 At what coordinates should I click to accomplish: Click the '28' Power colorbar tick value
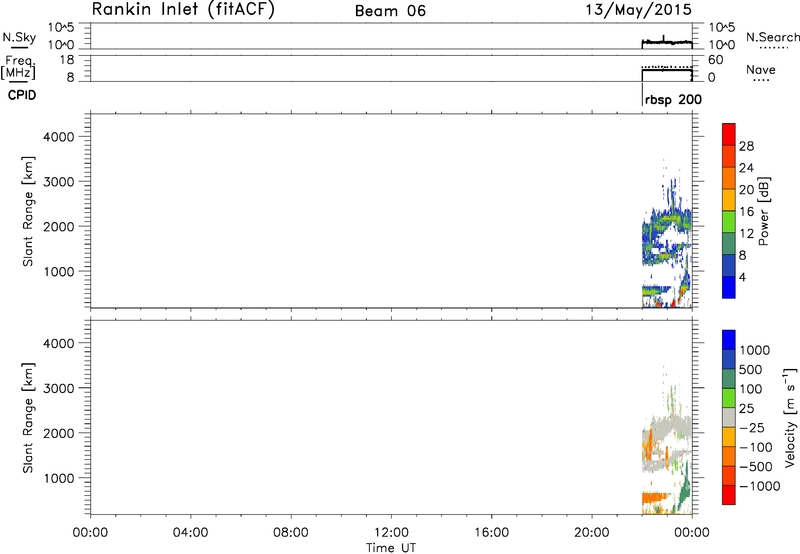point(746,146)
